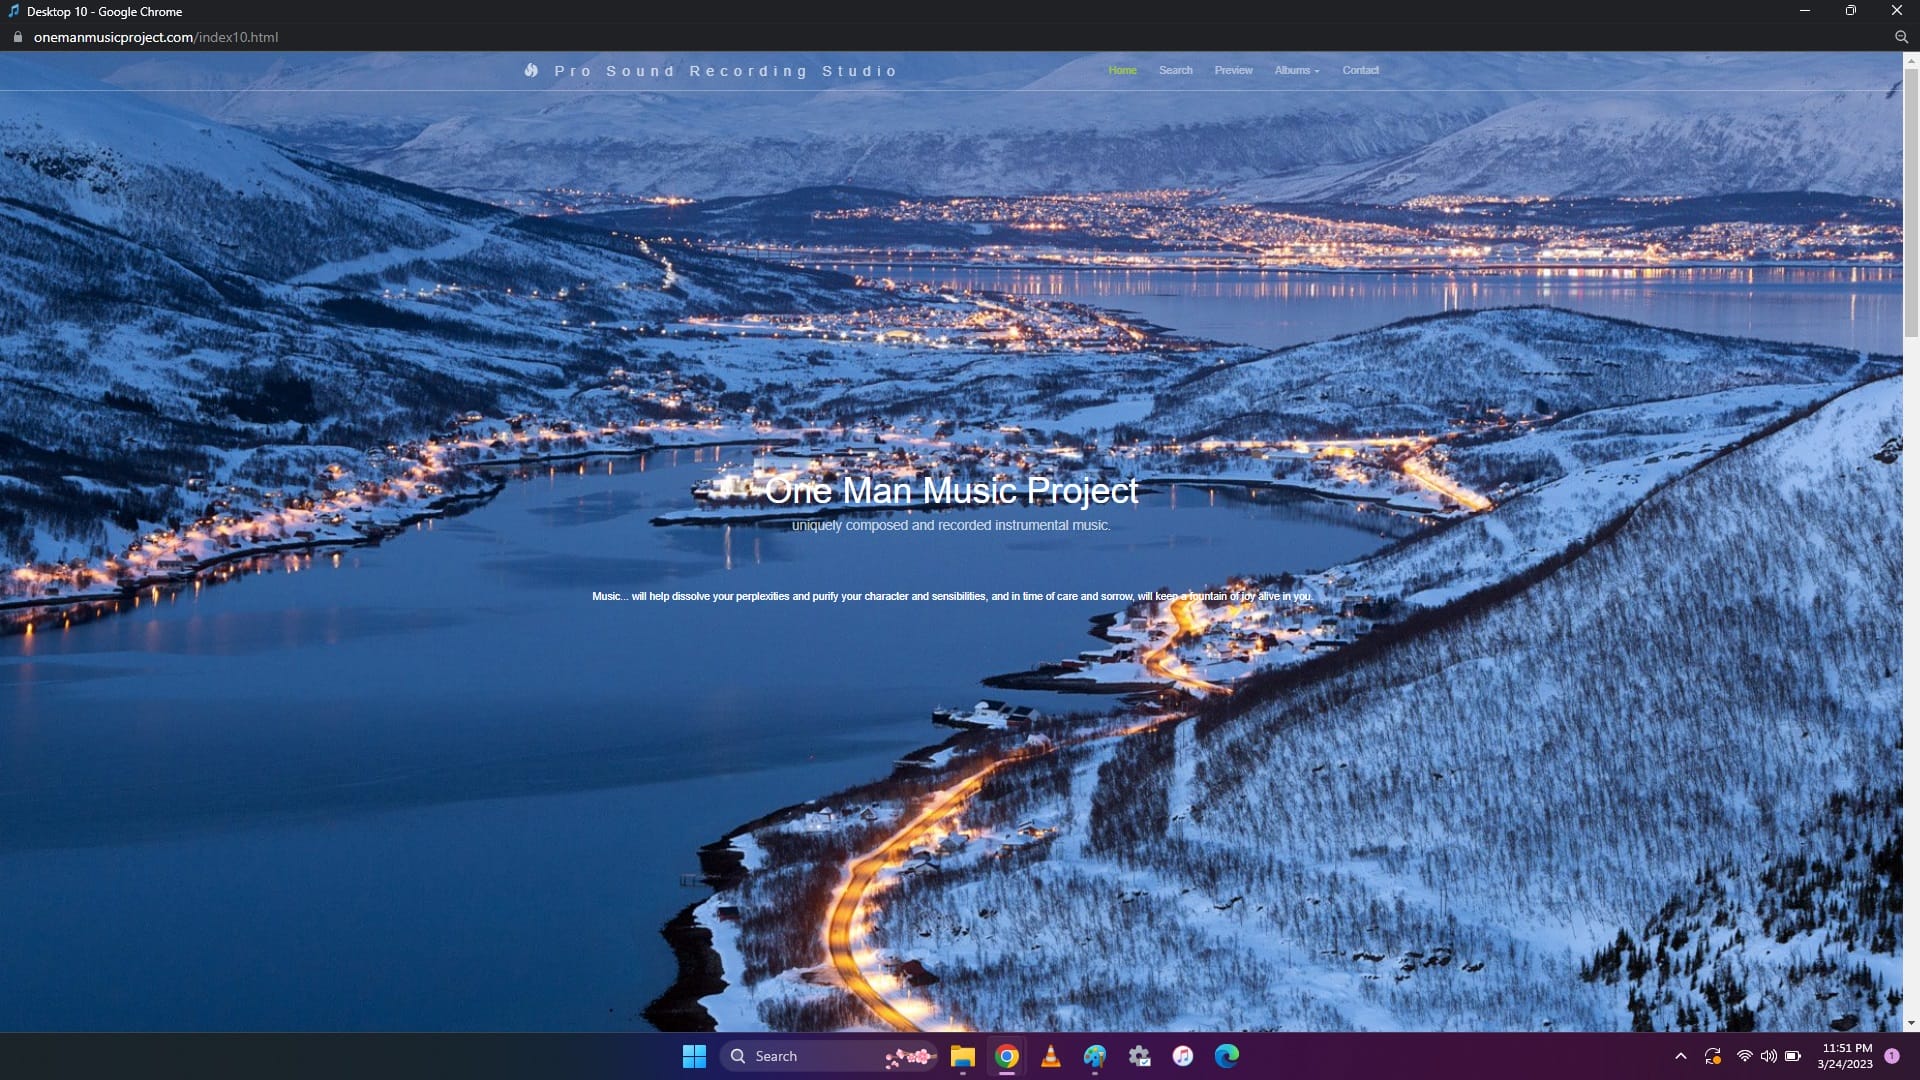Click the page vertical scrollbar thumb
The image size is (1920, 1080).
click(1911, 200)
